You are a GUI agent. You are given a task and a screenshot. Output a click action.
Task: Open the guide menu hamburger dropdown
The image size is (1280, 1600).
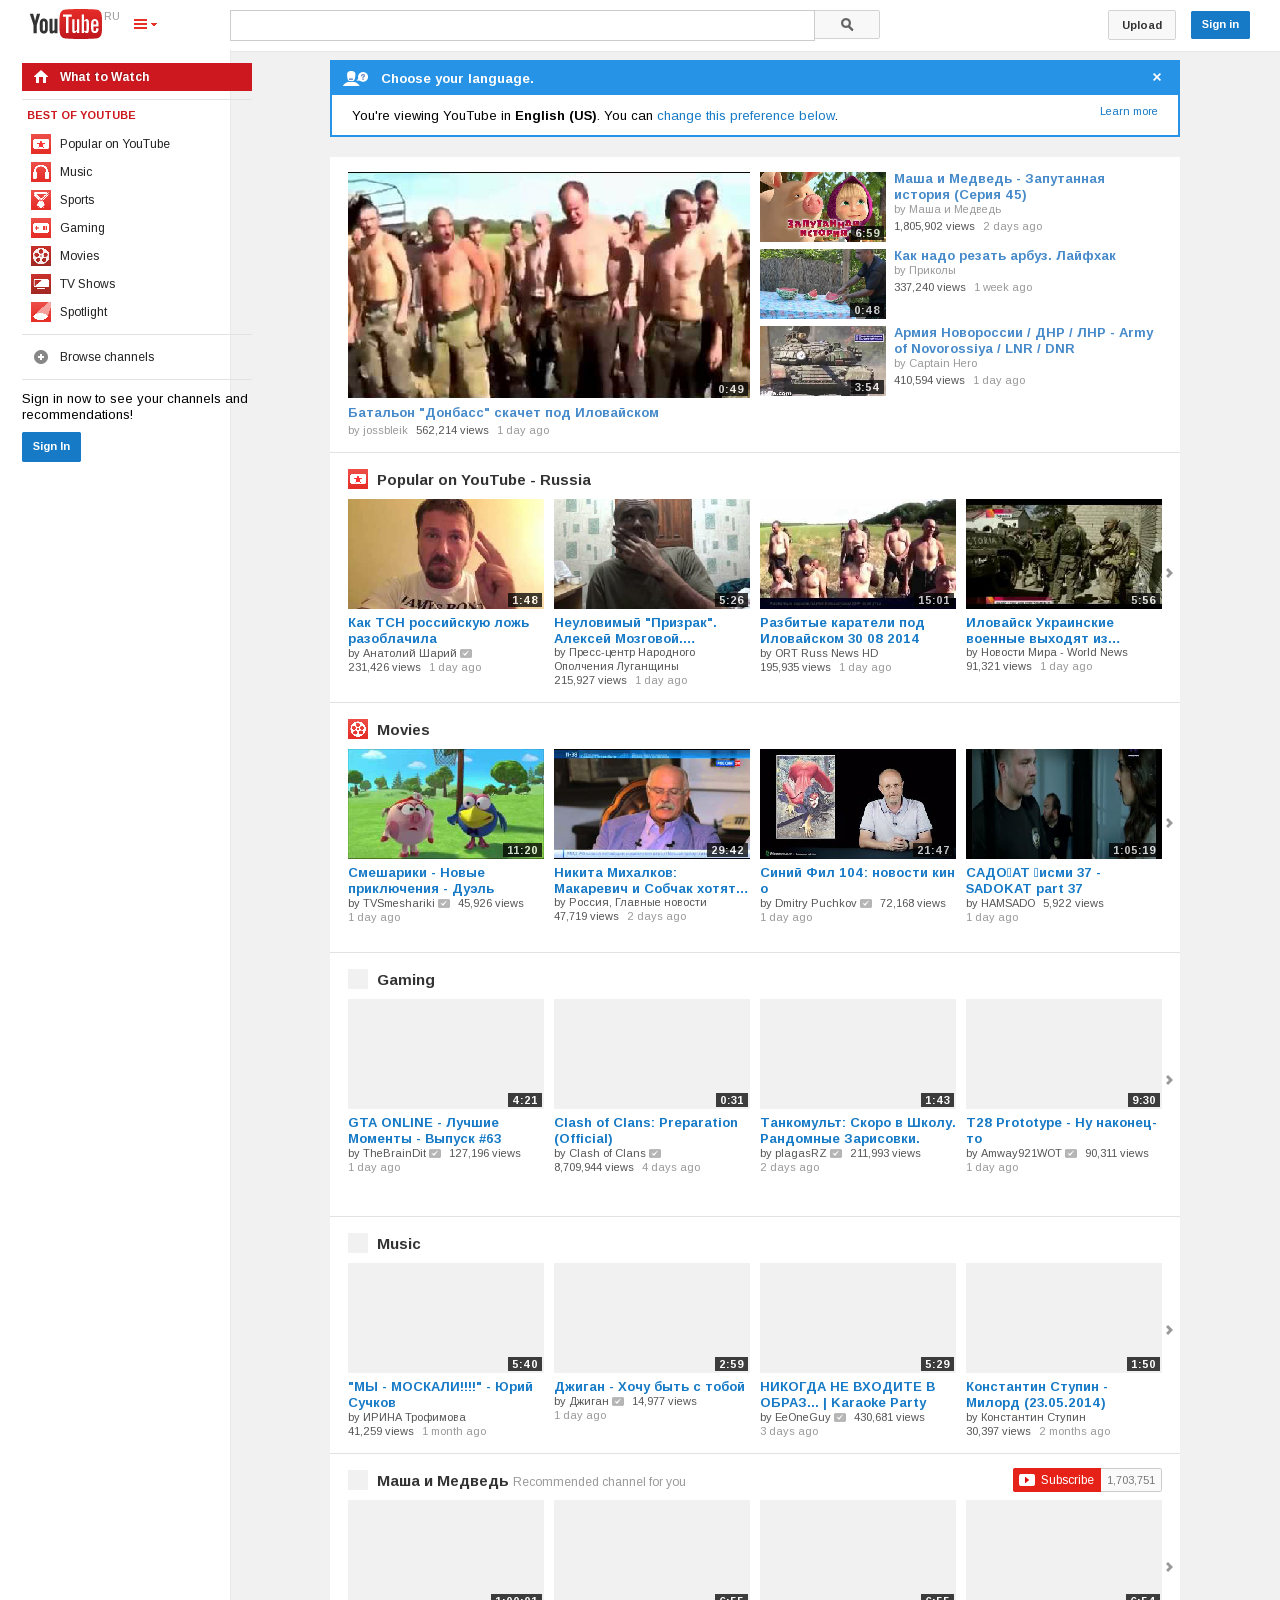pyautogui.click(x=145, y=24)
